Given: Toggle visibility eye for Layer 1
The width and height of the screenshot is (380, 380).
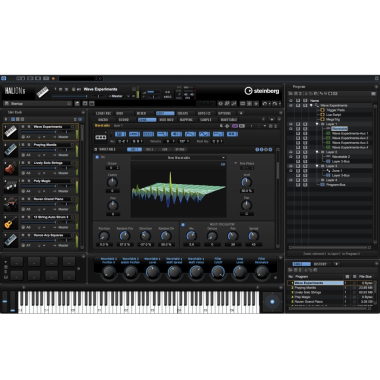Looking at the screenshot, I should [291, 124].
